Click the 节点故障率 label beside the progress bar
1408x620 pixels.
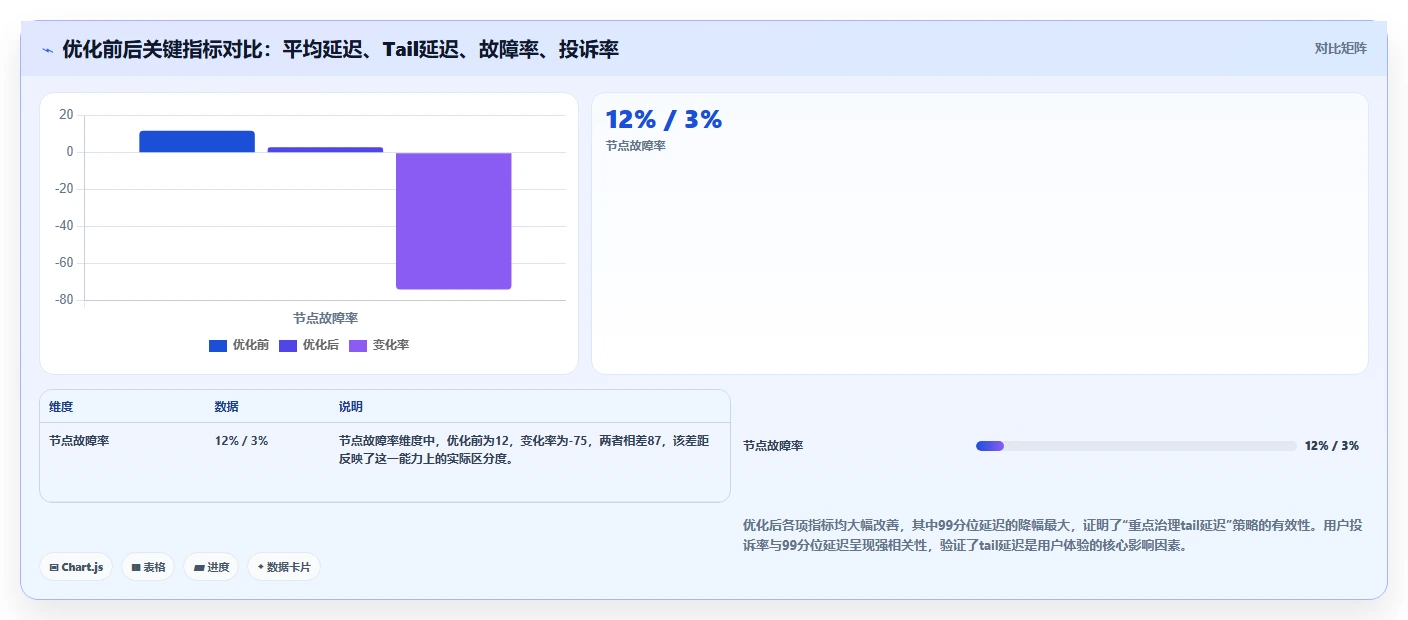click(773, 446)
